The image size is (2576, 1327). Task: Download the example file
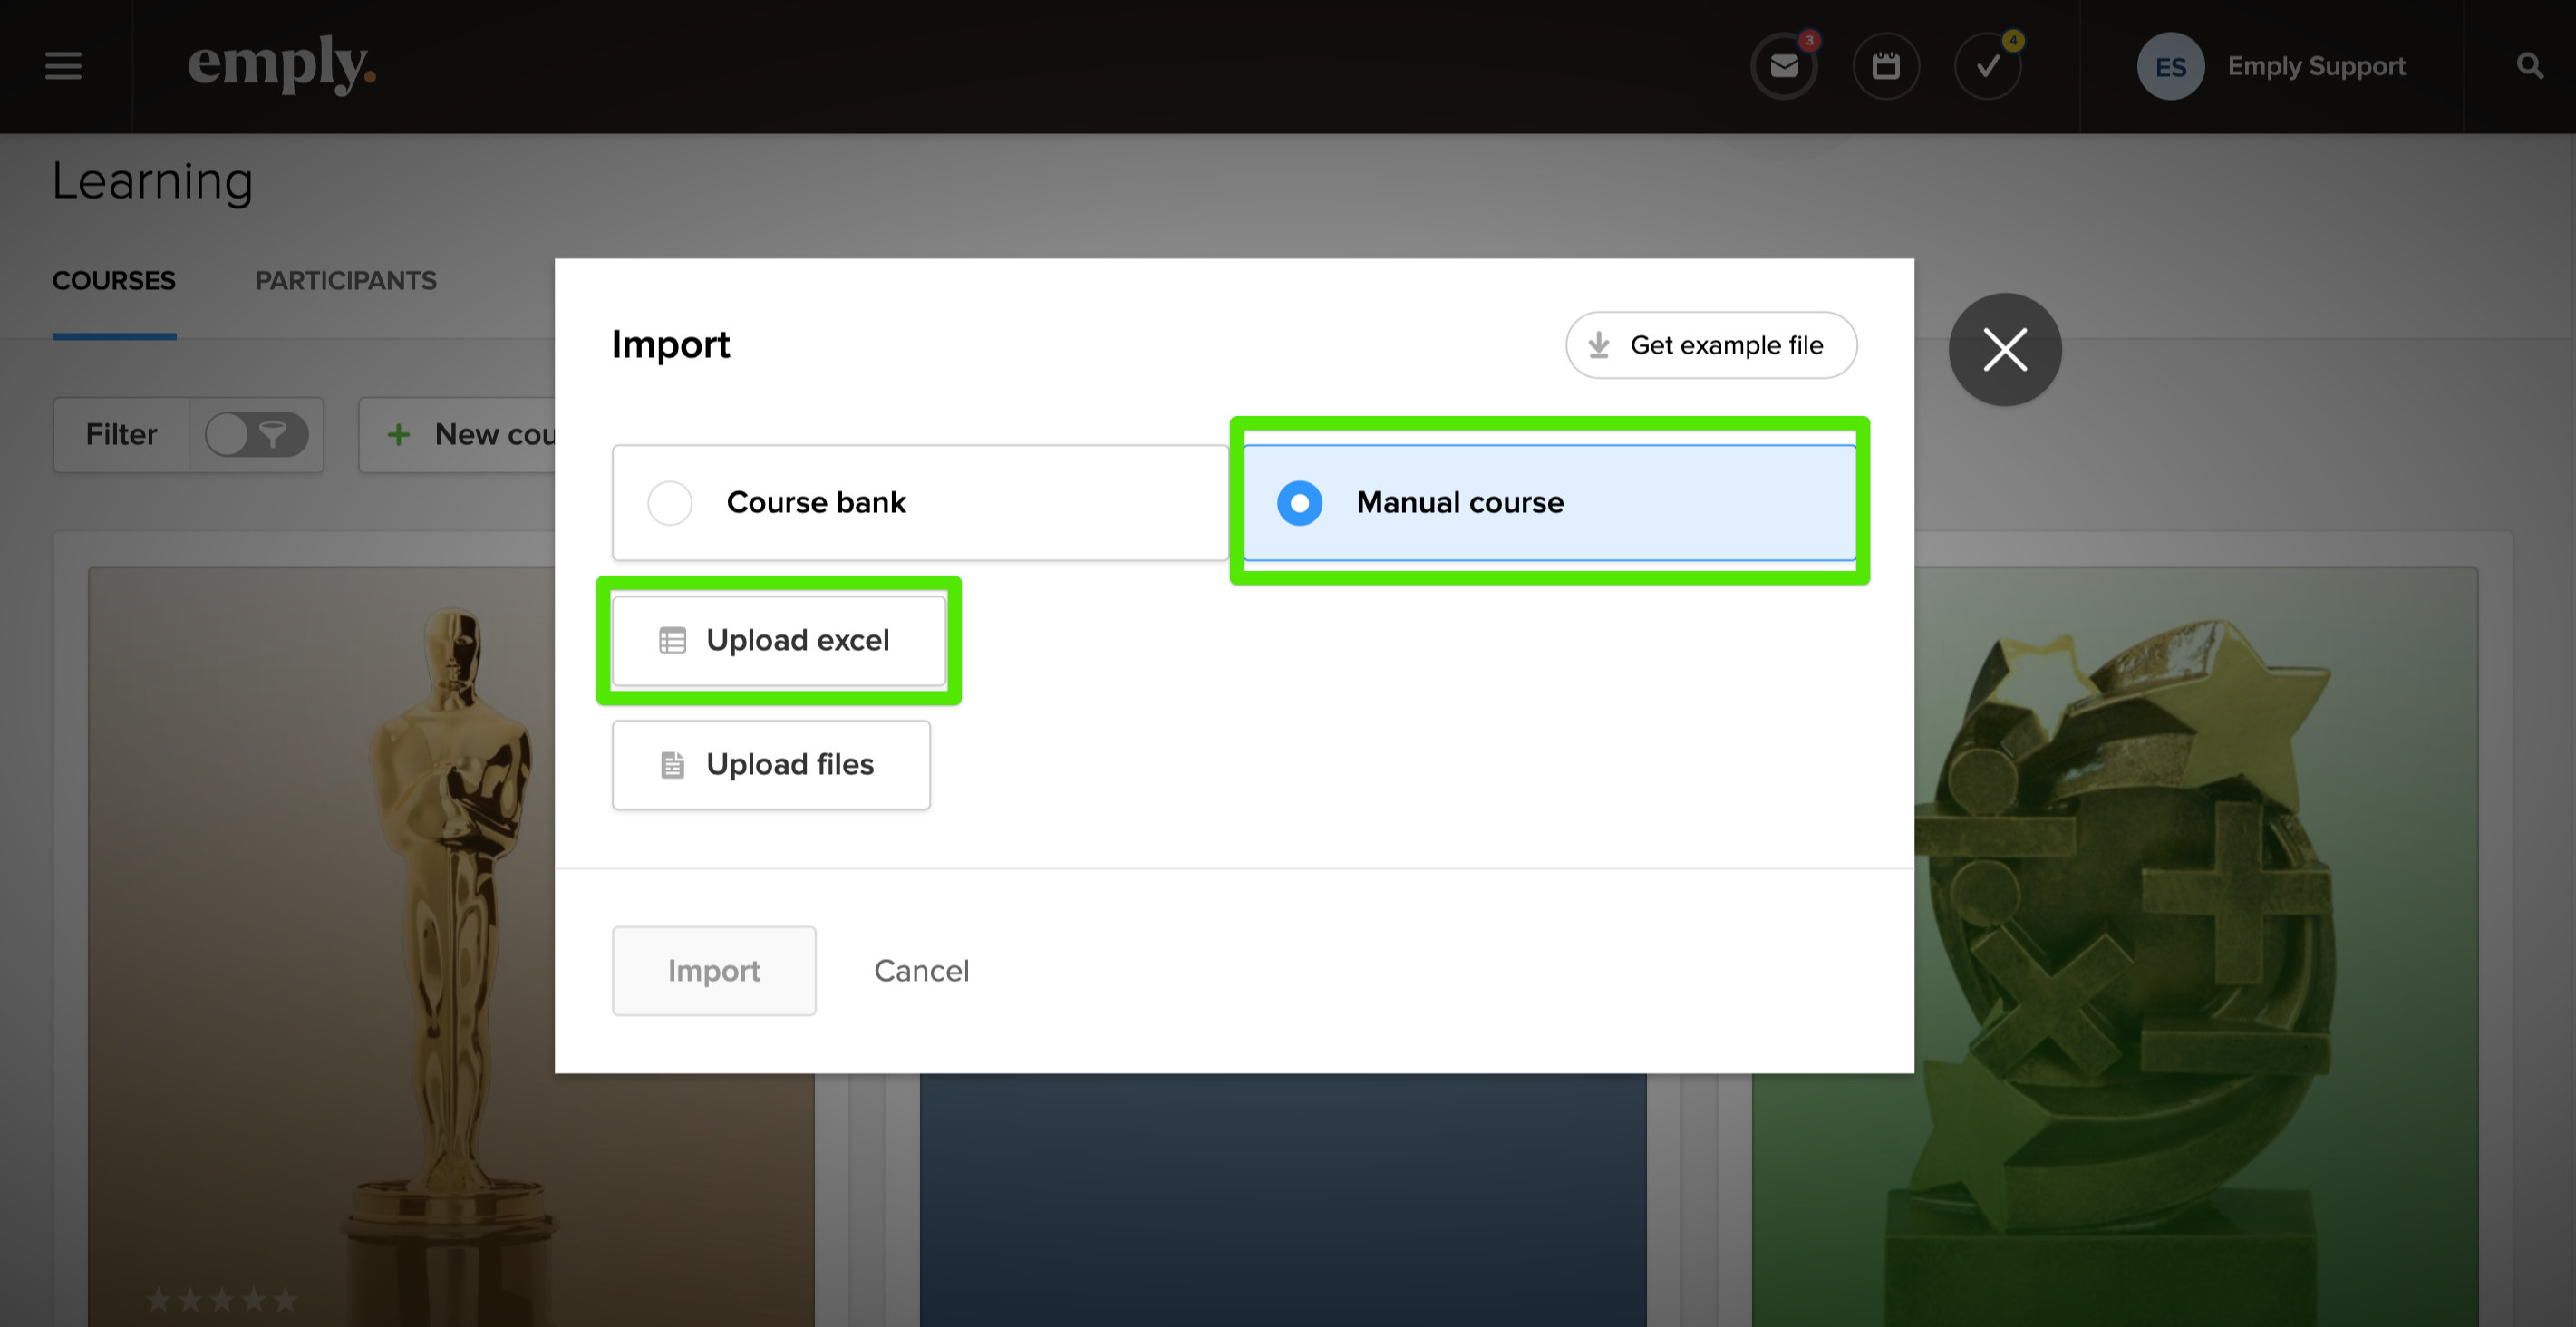tap(1711, 345)
